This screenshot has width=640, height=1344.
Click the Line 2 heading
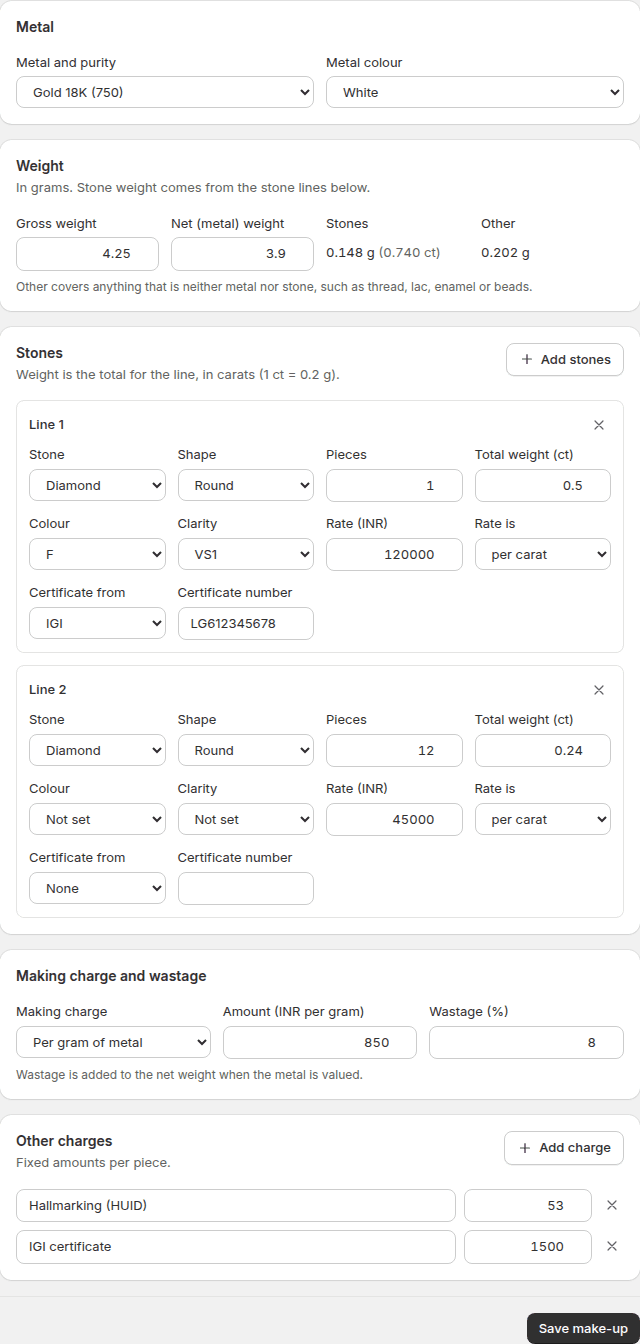tap(47, 689)
